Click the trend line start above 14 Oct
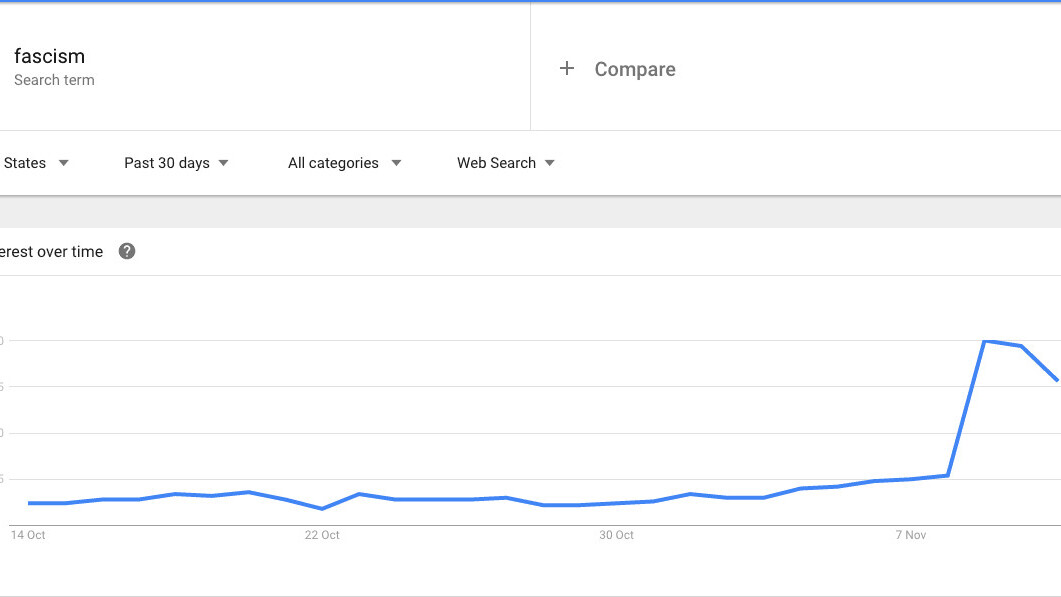This screenshot has height=597, width=1061. pos(29,503)
